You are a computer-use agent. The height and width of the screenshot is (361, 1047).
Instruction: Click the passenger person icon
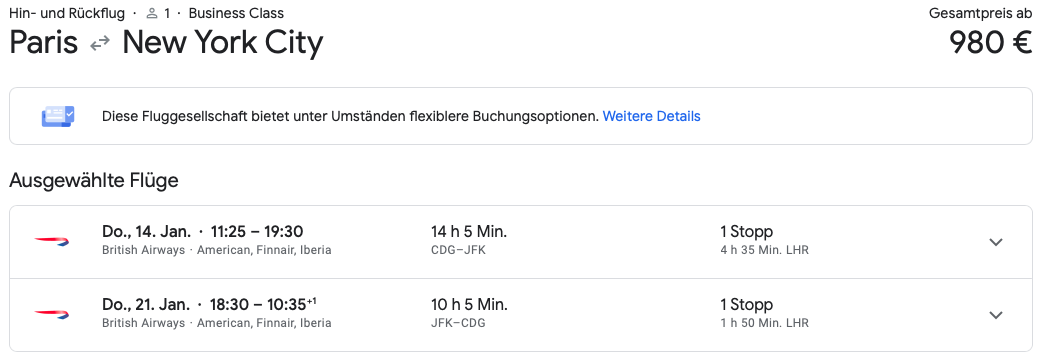(x=152, y=13)
